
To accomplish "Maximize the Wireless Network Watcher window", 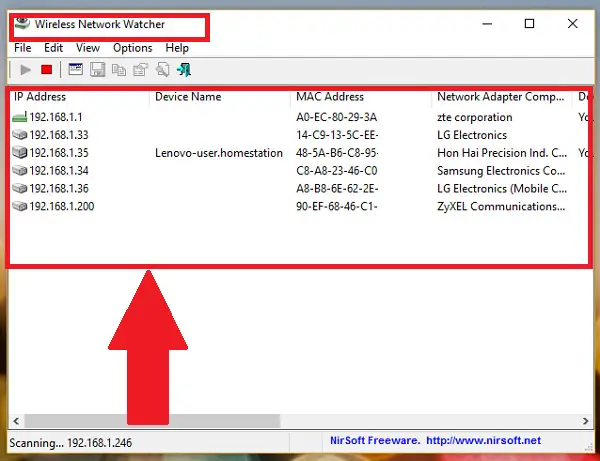I will point(529,24).
